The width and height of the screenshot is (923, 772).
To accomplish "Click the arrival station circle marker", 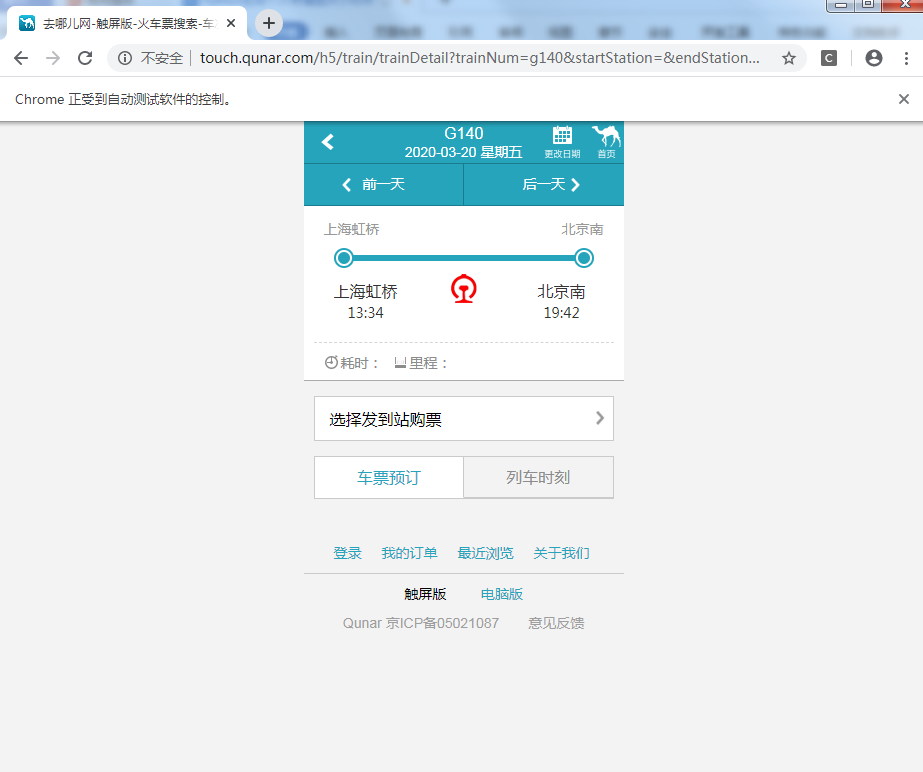I will 584,258.
